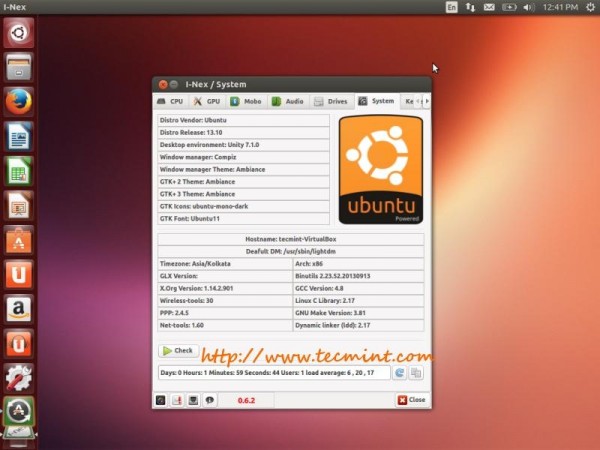Image resolution: width=600 pixels, height=450 pixels.
Task: Click Timezone: Asia/Kolkata cell
Action: tap(225, 264)
